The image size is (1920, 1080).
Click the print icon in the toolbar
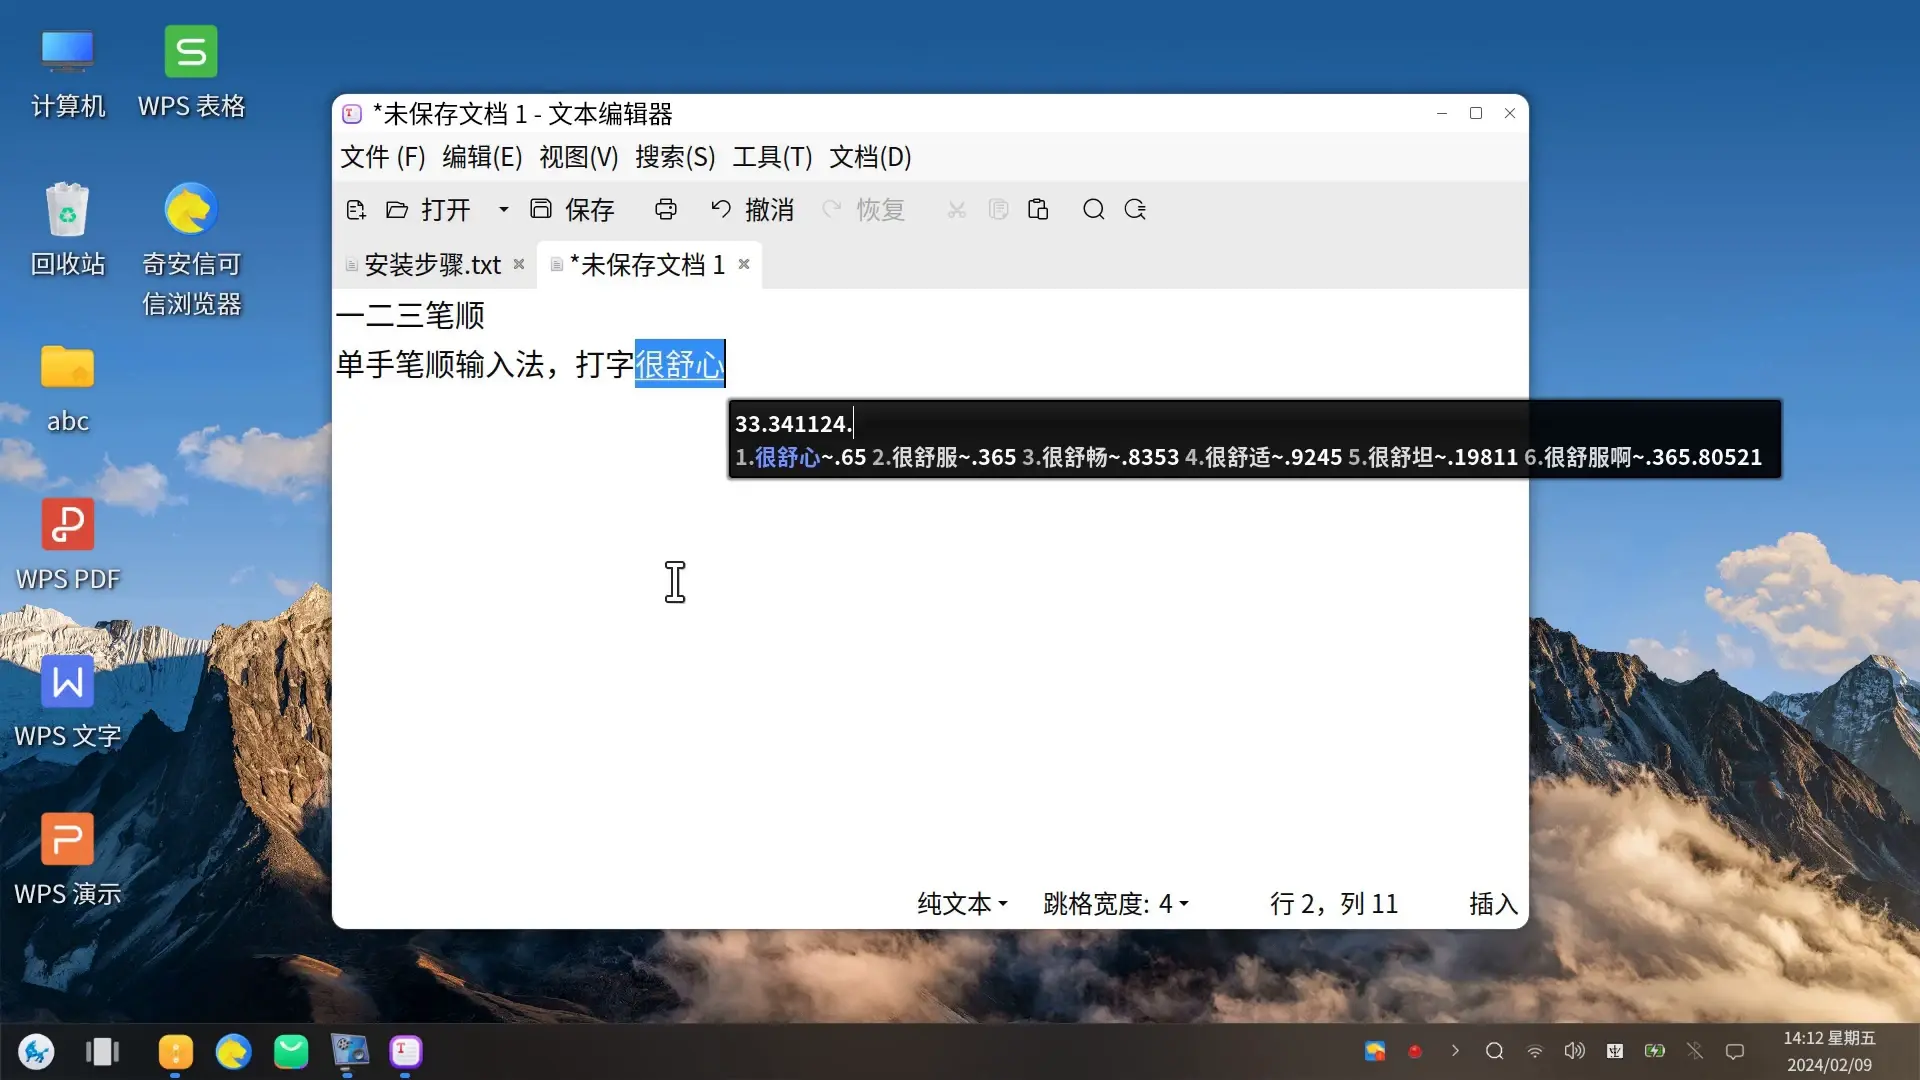(x=666, y=210)
